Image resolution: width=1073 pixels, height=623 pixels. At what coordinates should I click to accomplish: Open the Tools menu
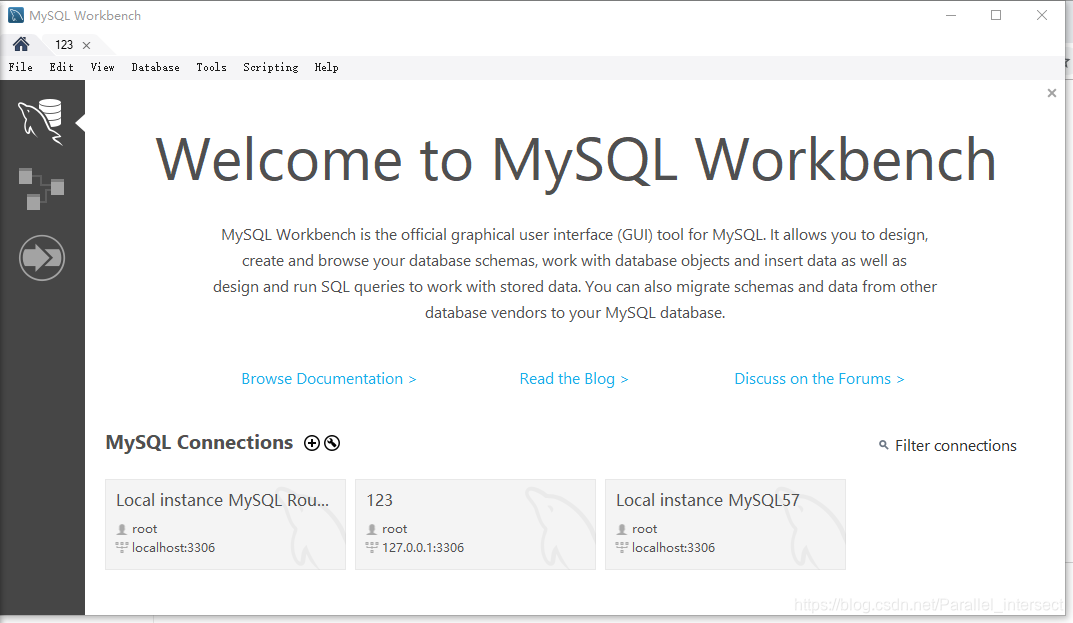(x=211, y=67)
